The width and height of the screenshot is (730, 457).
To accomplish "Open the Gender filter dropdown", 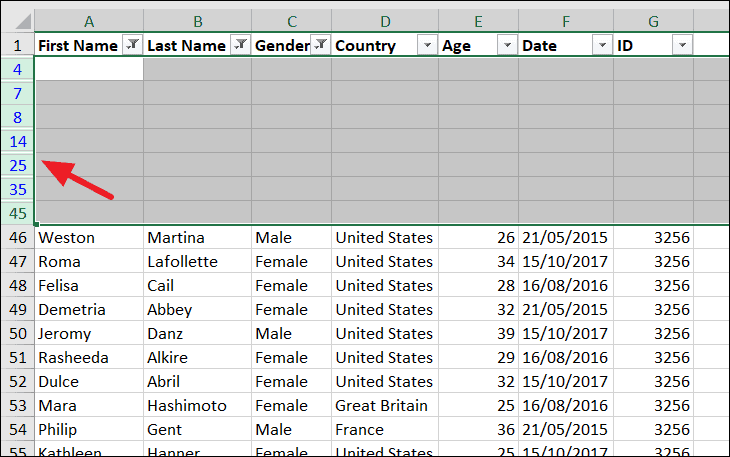I will pyautogui.click(x=320, y=45).
